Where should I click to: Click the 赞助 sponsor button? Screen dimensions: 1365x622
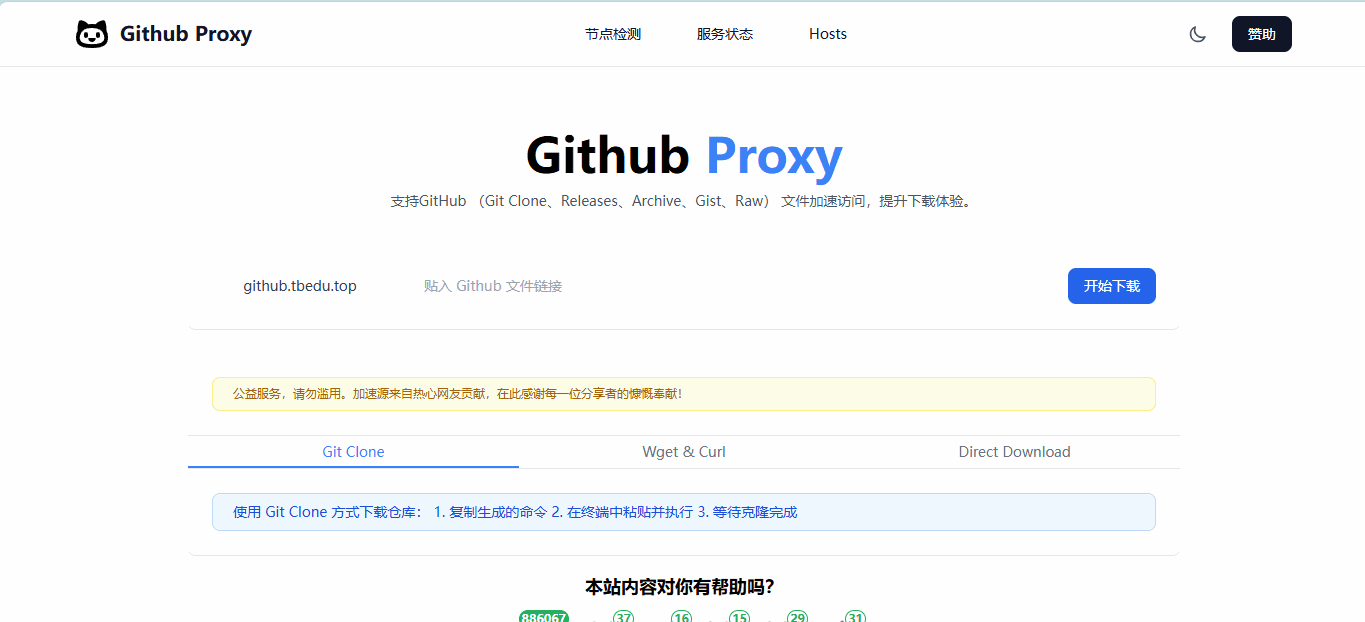click(x=1262, y=34)
